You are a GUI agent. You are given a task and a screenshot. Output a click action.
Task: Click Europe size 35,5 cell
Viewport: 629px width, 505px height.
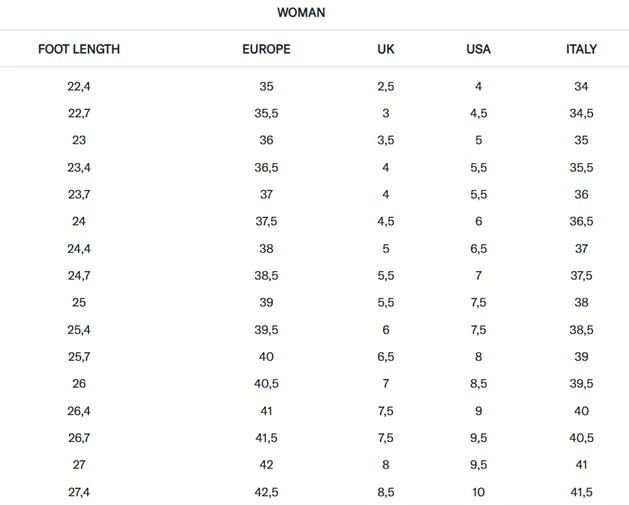click(x=266, y=113)
